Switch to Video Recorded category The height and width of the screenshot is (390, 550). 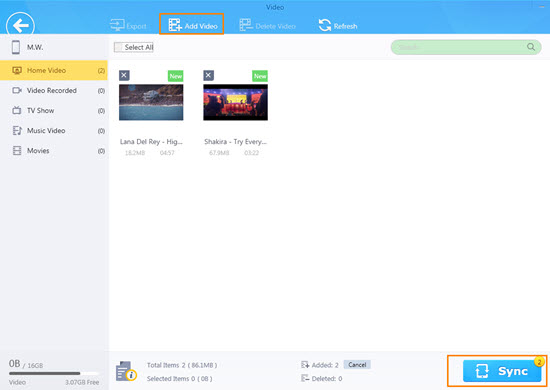pyautogui.click(x=54, y=90)
